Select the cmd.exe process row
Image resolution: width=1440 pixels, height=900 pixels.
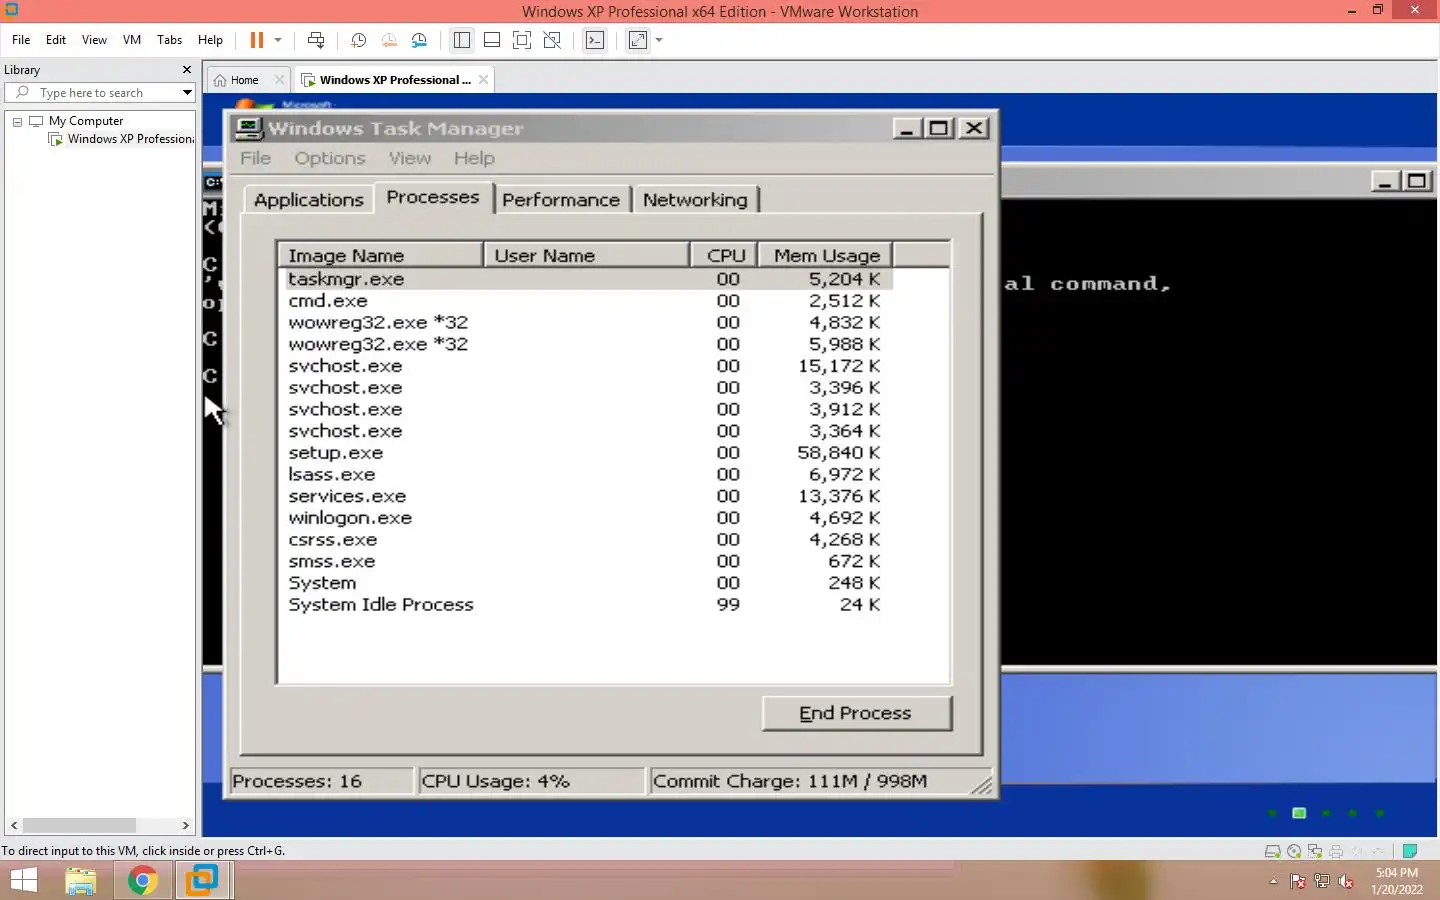point(585,301)
